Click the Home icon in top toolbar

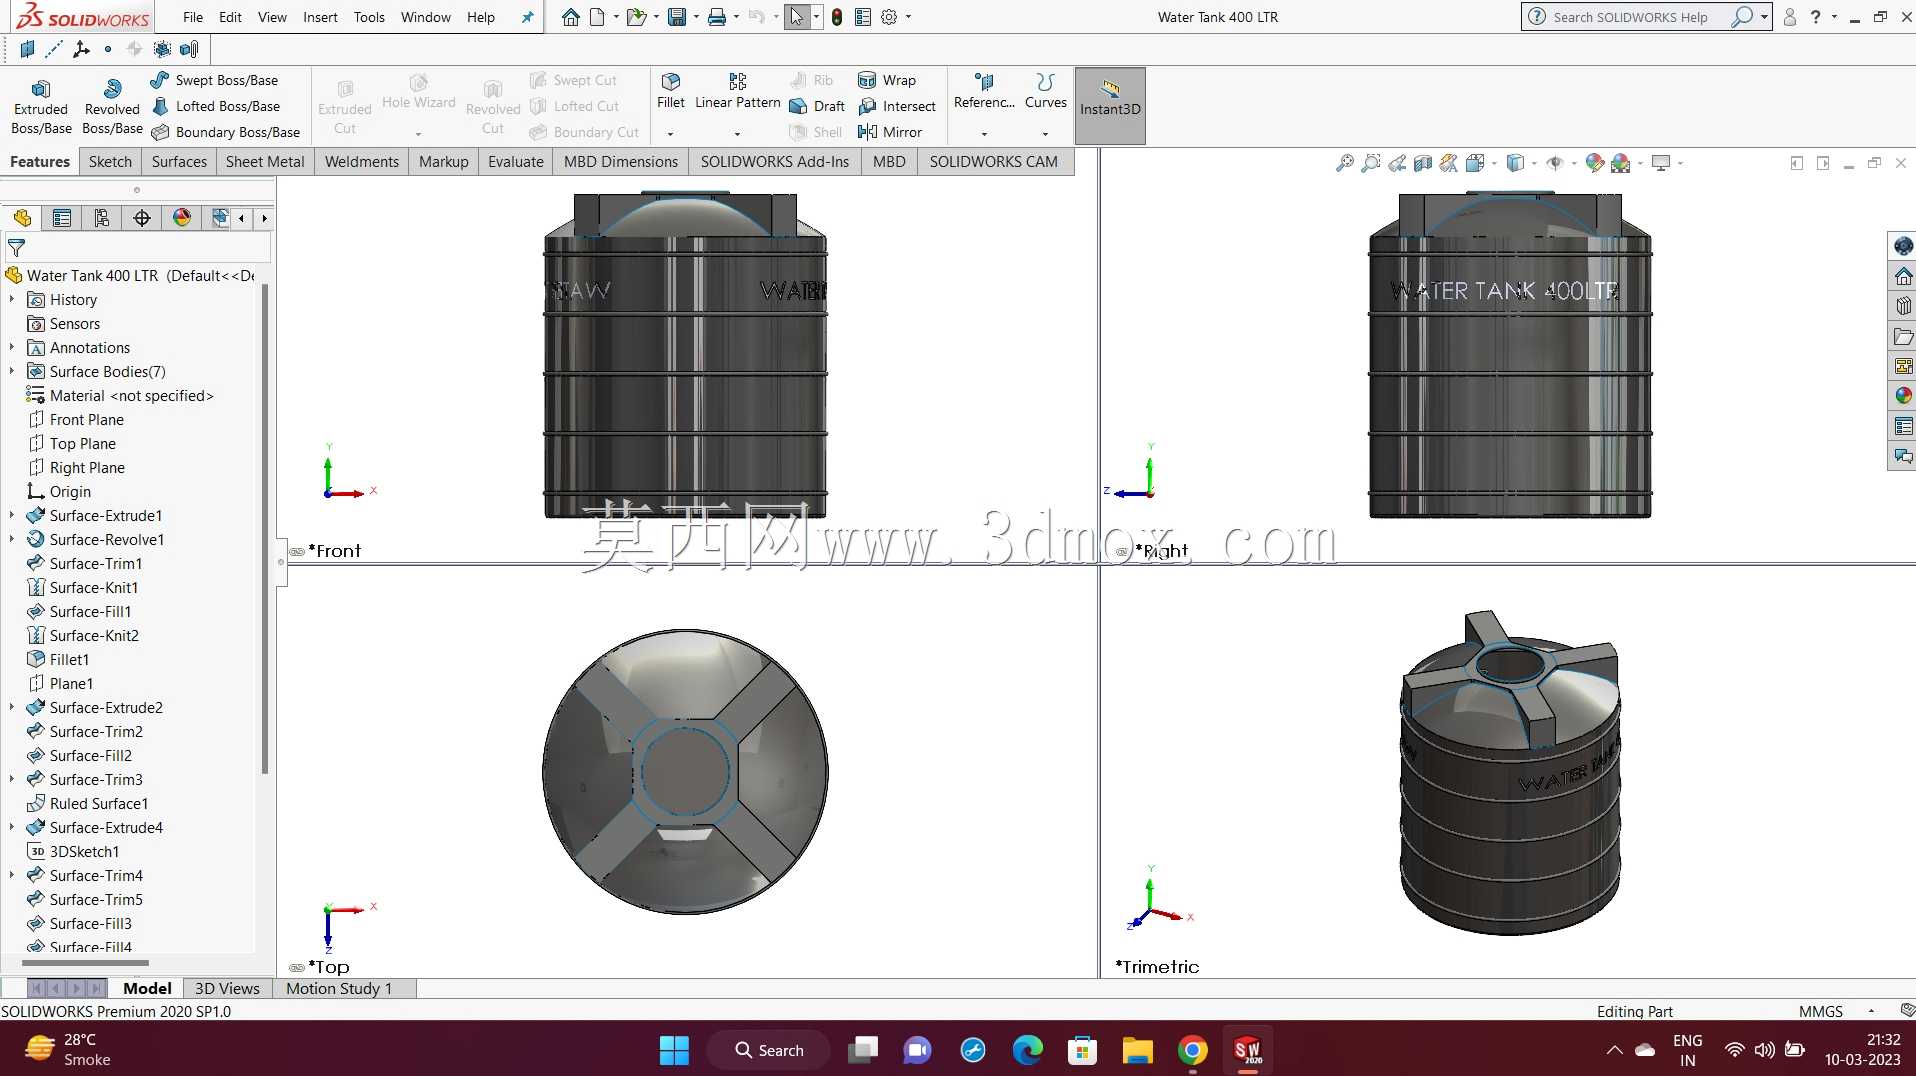(570, 17)
